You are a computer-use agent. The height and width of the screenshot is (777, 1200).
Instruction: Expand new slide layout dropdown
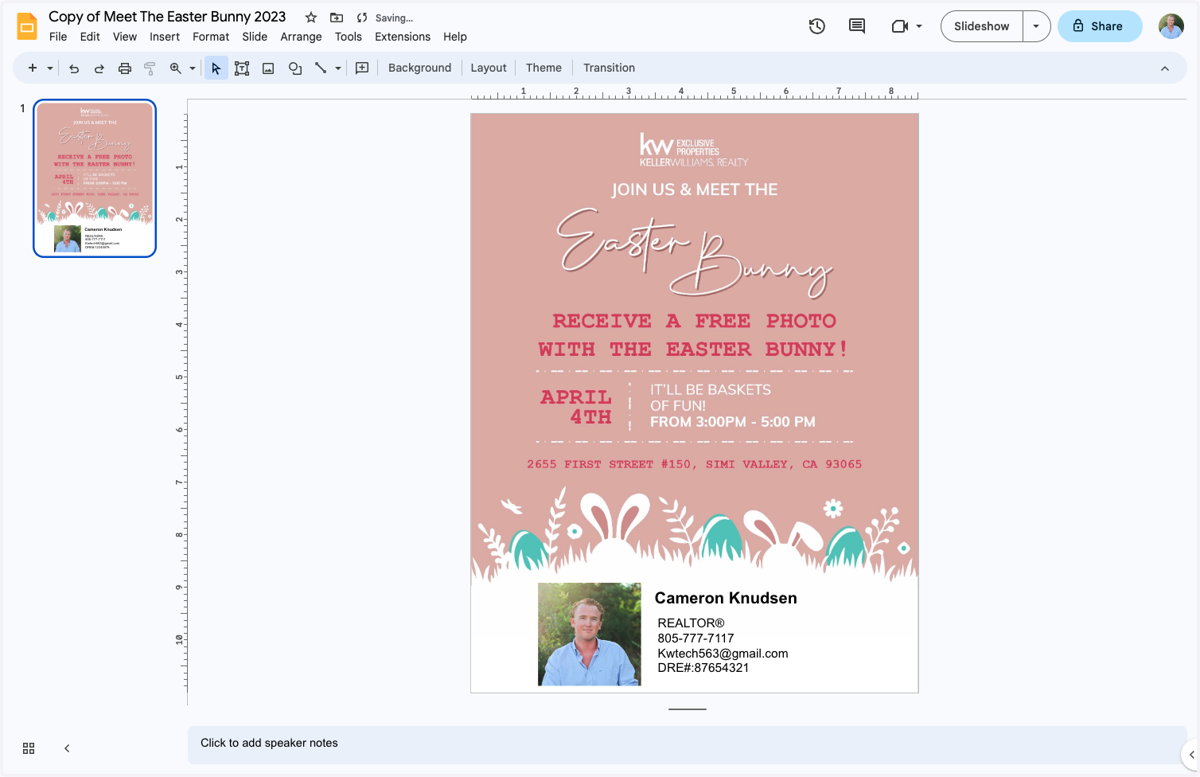tap(50, 68)
